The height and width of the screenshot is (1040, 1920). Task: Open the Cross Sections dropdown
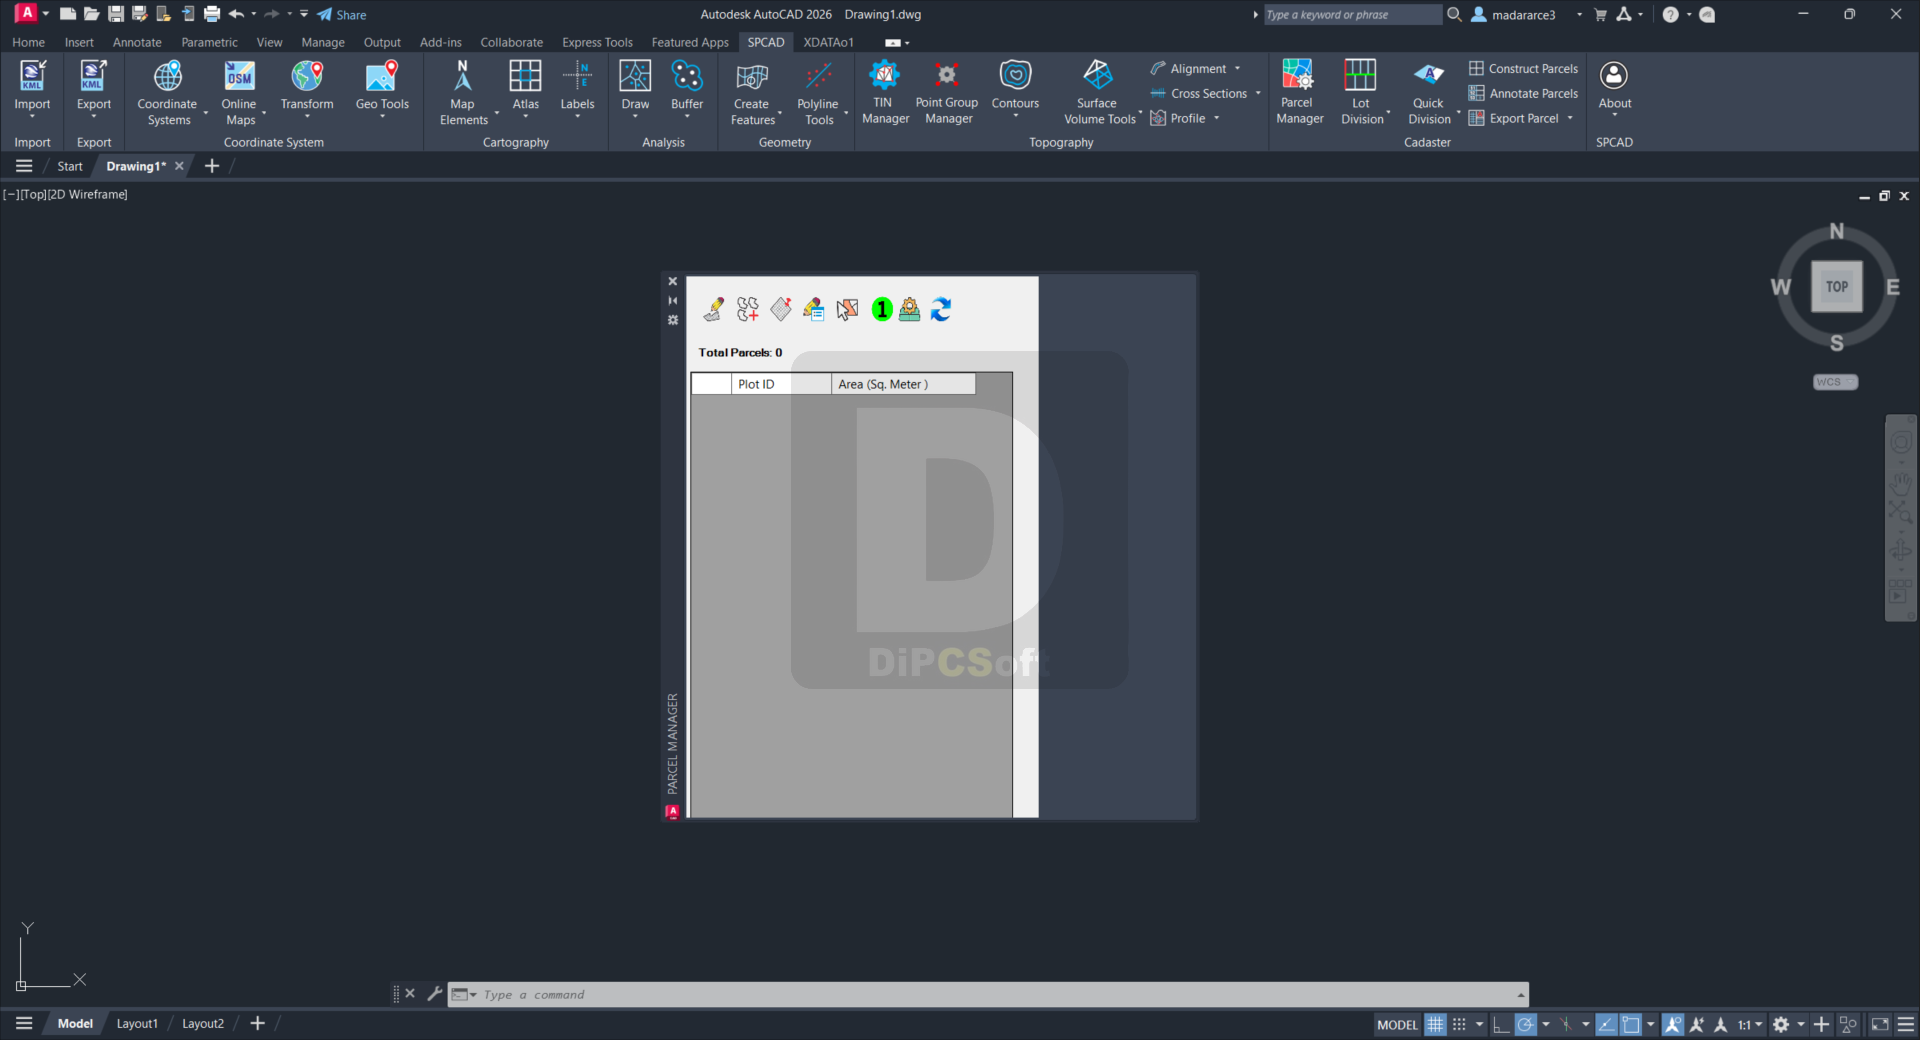coord(1258,93)
